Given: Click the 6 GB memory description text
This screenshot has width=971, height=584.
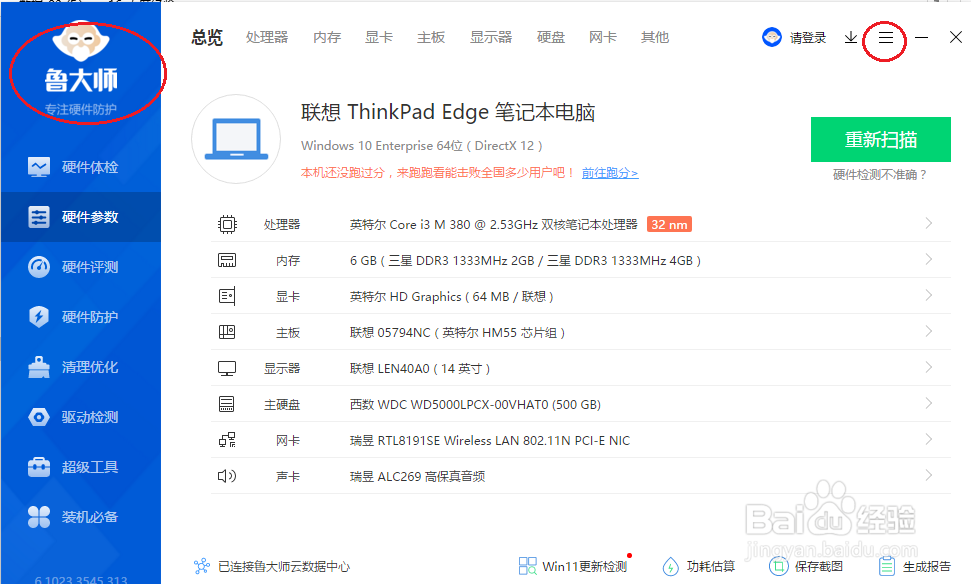Looking at the screenshot, I should 525,261.
